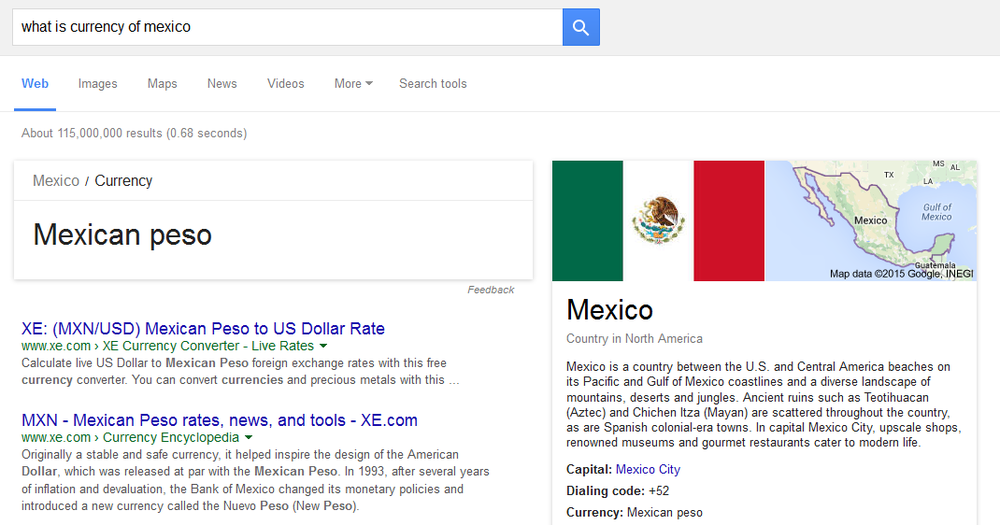Expand the More dropdown menu
Screen dimensions: 1000x525
[x=353, y=84]
